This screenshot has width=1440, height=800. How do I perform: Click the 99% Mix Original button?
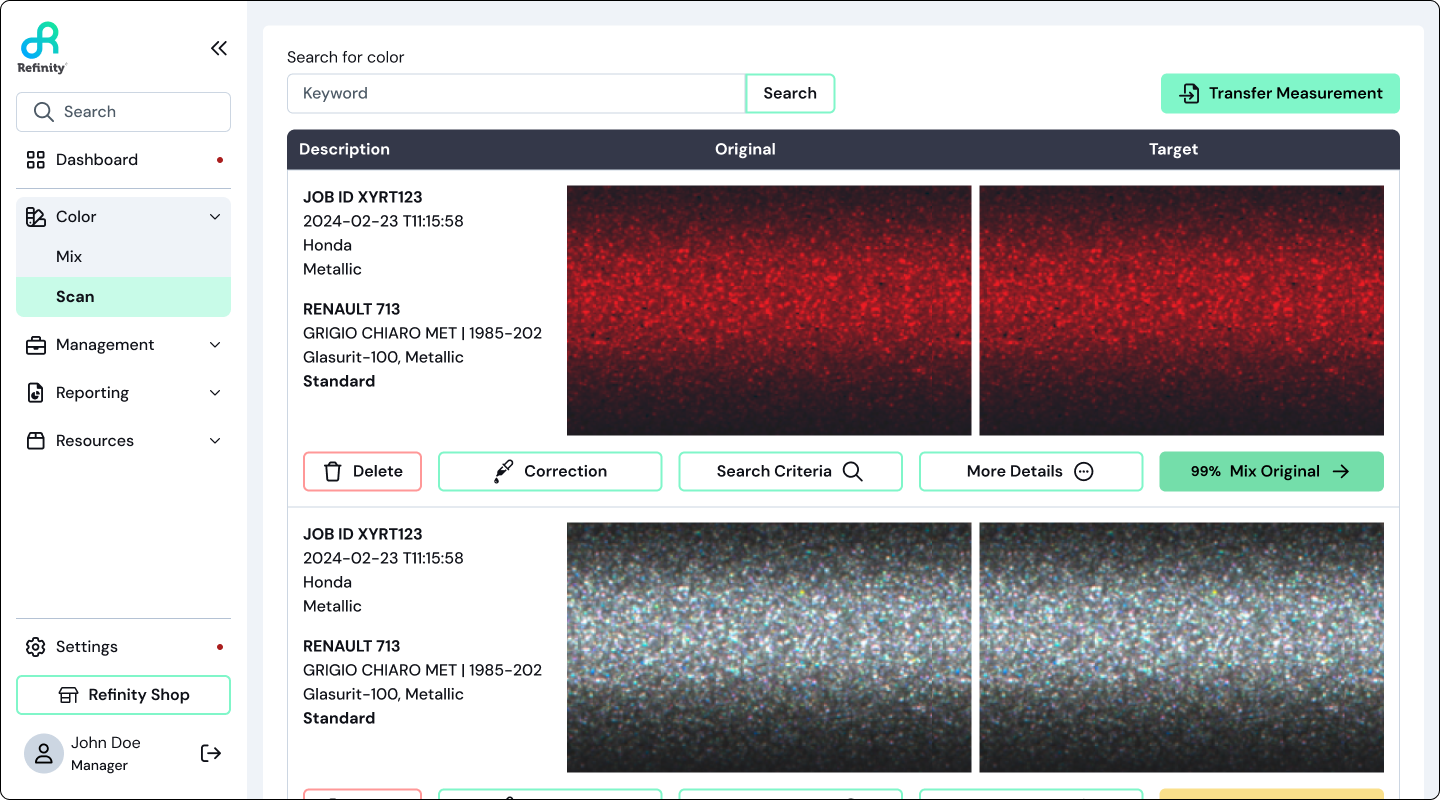pos(1272,471)
